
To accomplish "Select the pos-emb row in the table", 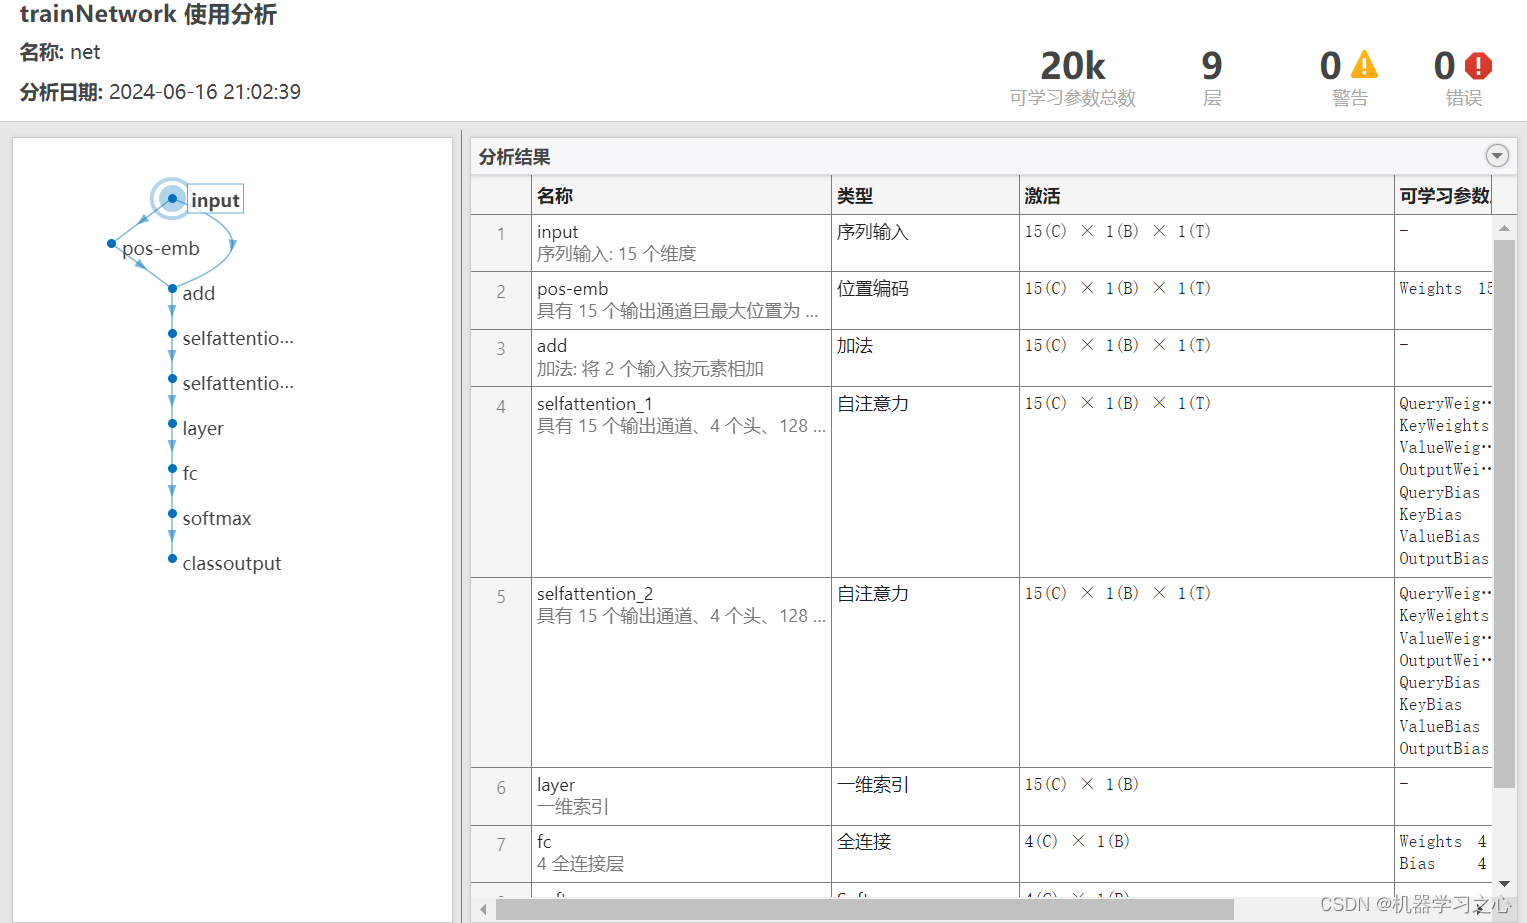I will (982, 300).
